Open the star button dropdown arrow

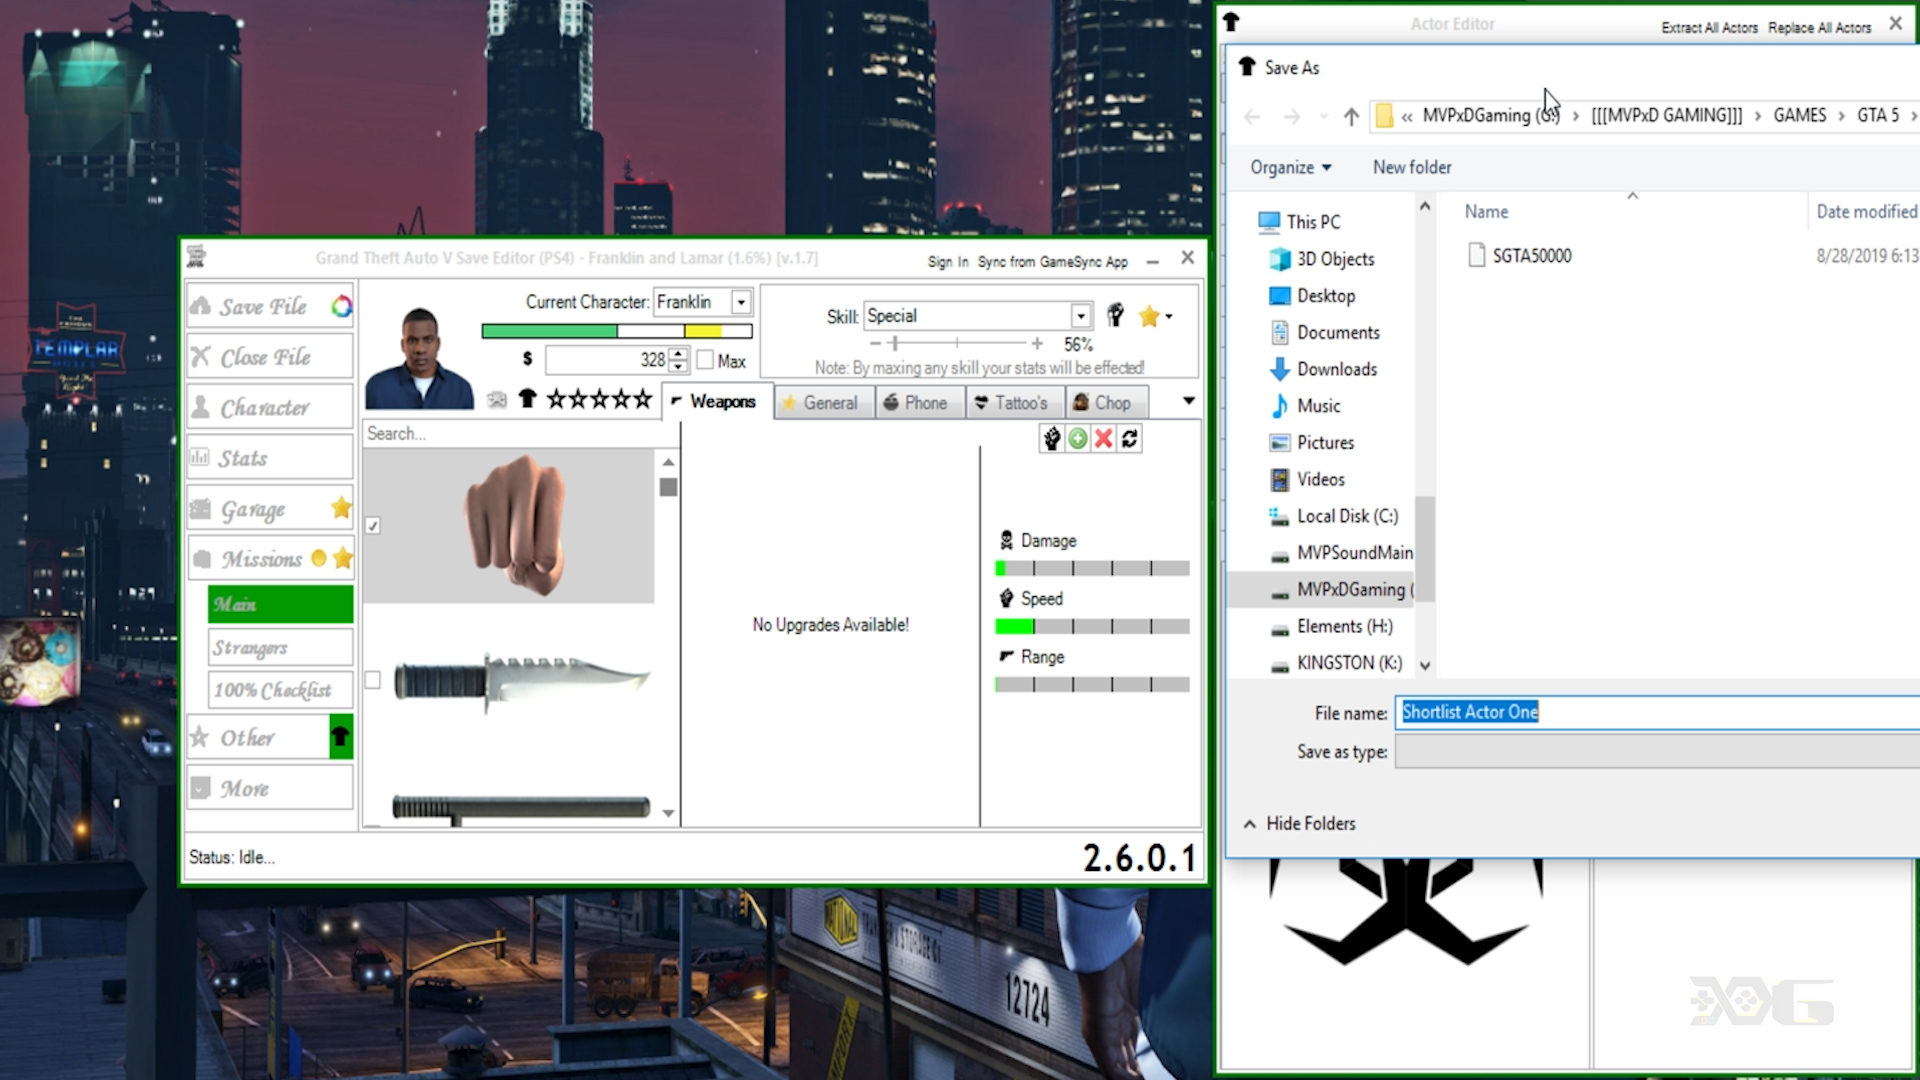click(1168, 317)
